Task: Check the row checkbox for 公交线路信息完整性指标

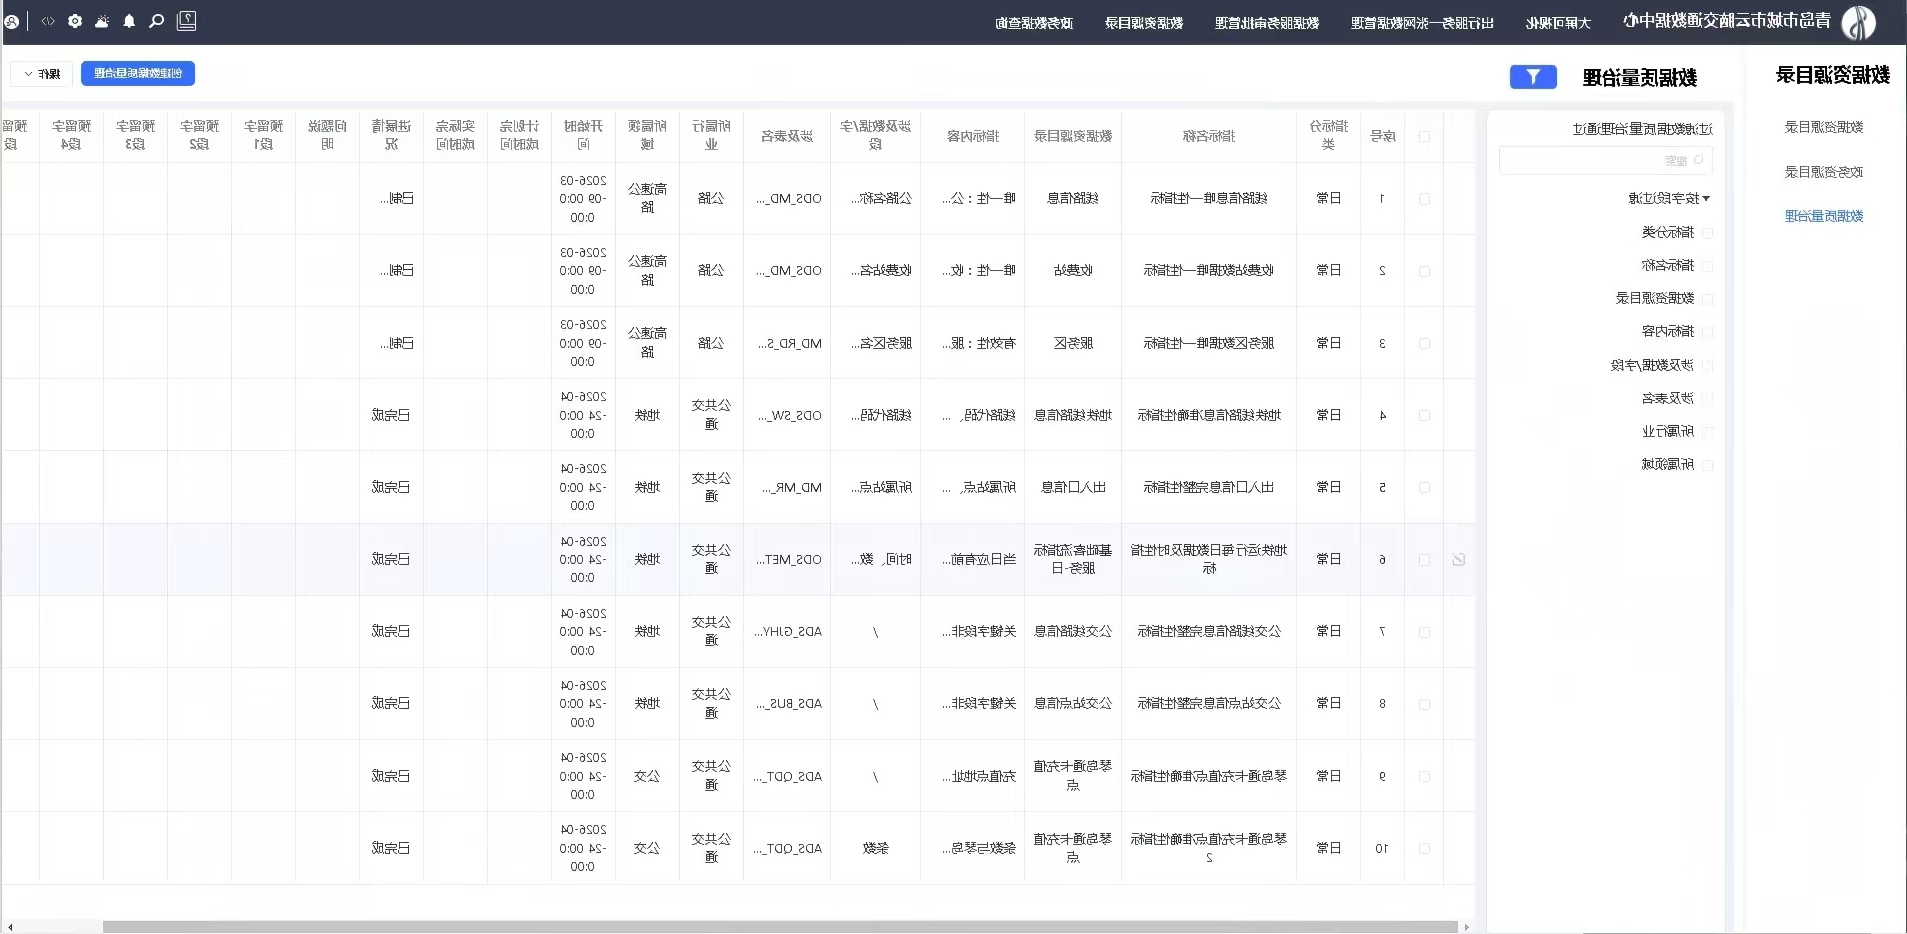Action: 1424,632
